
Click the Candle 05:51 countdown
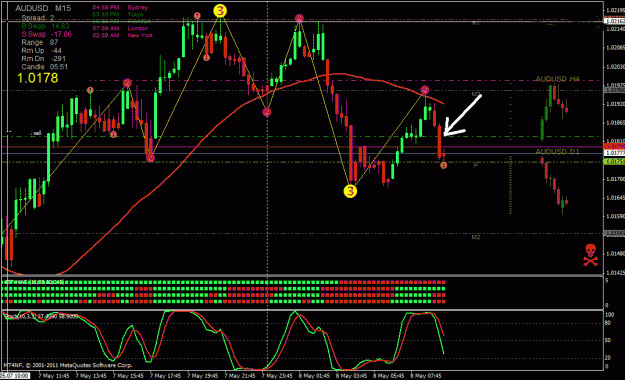click(x=44, y=67)
